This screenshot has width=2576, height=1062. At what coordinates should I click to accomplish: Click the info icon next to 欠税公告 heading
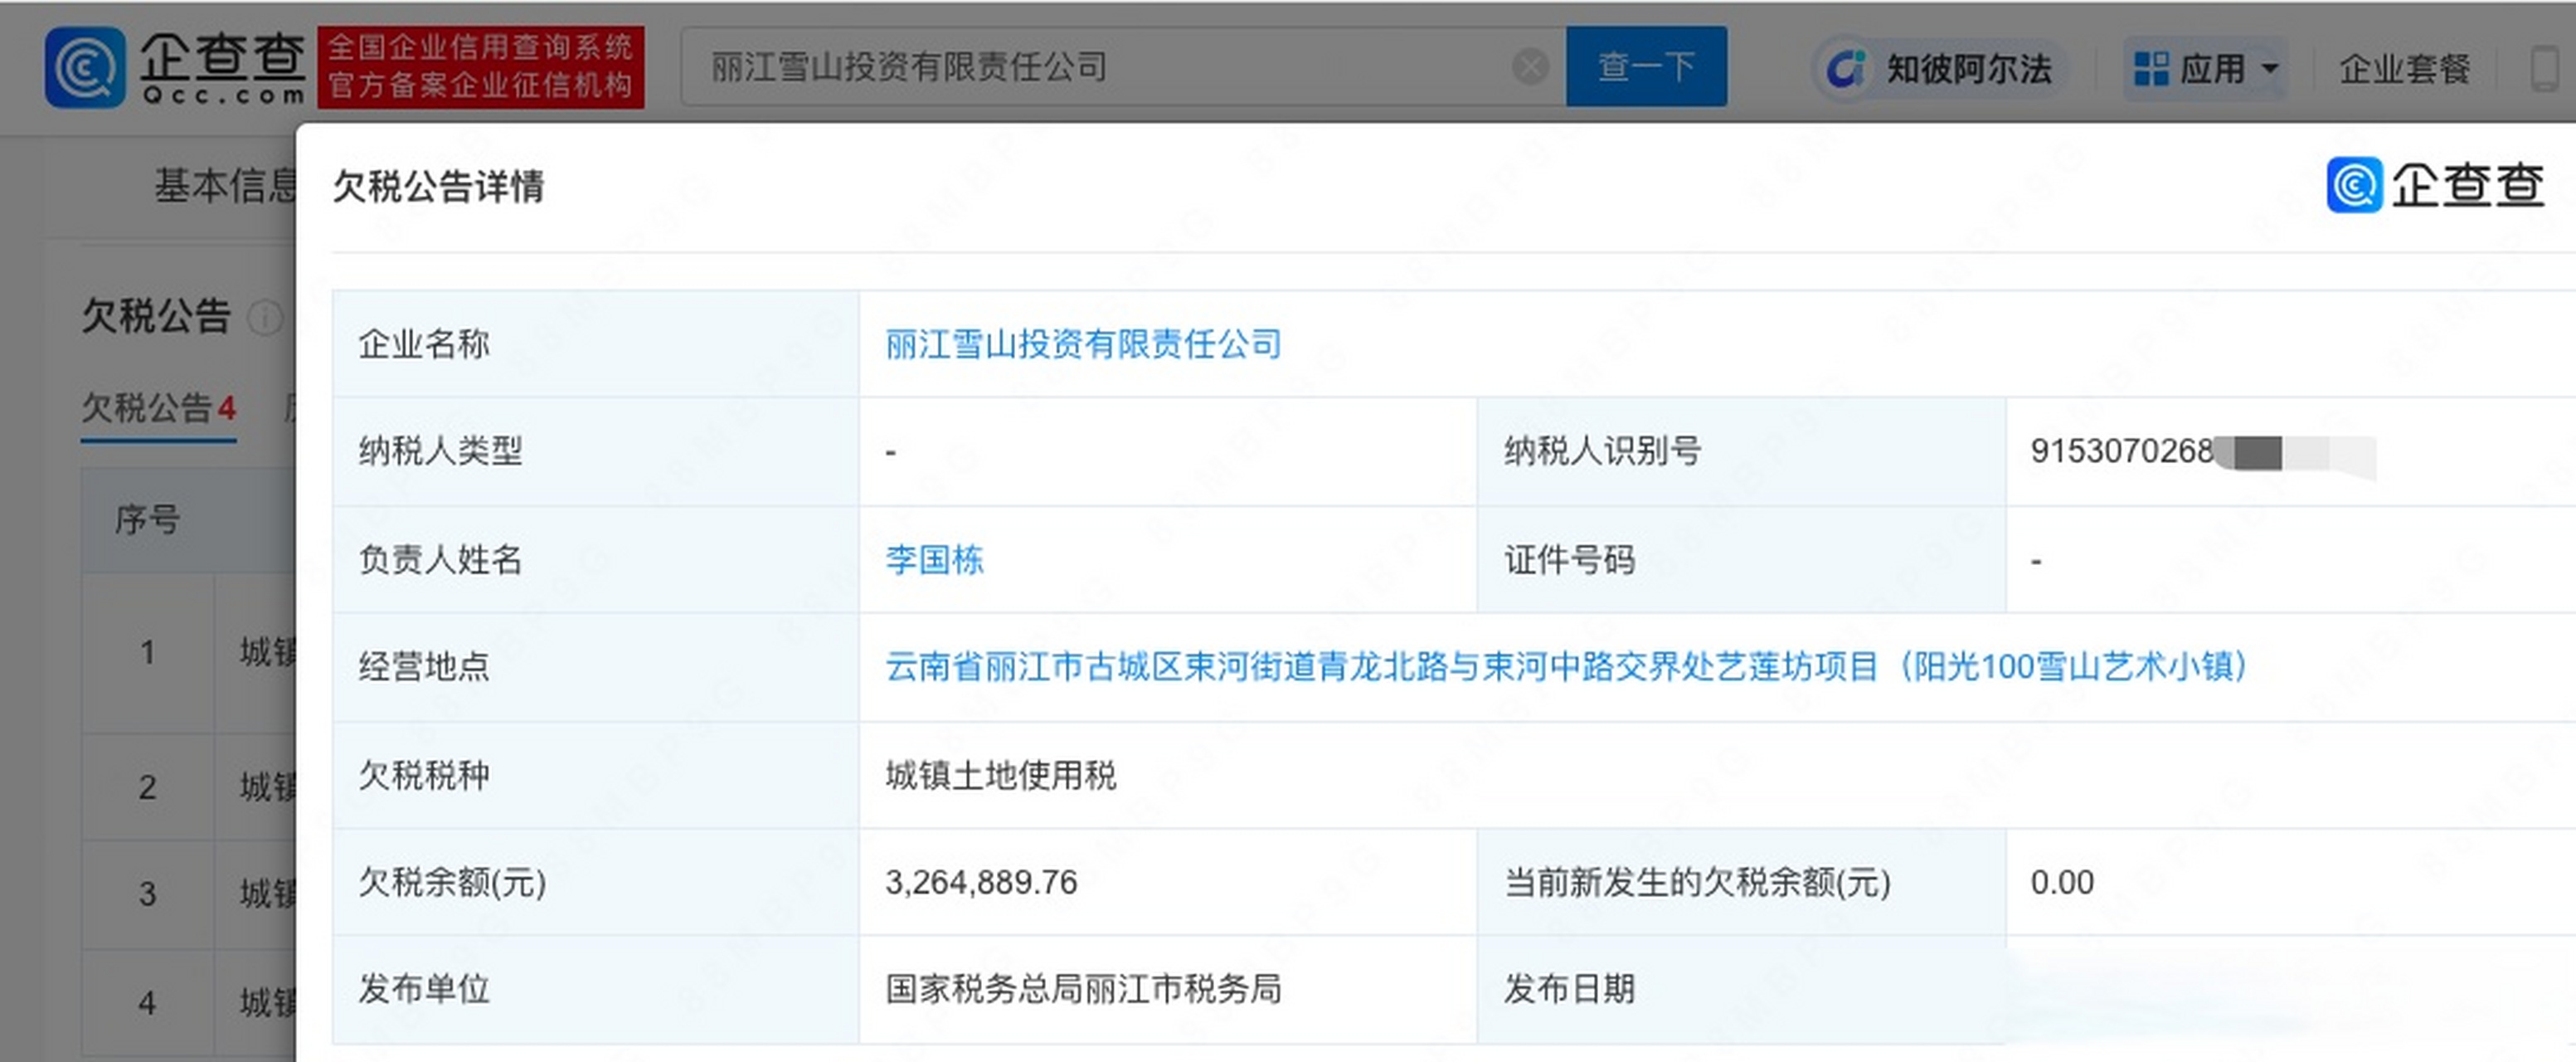coord(265,318)
